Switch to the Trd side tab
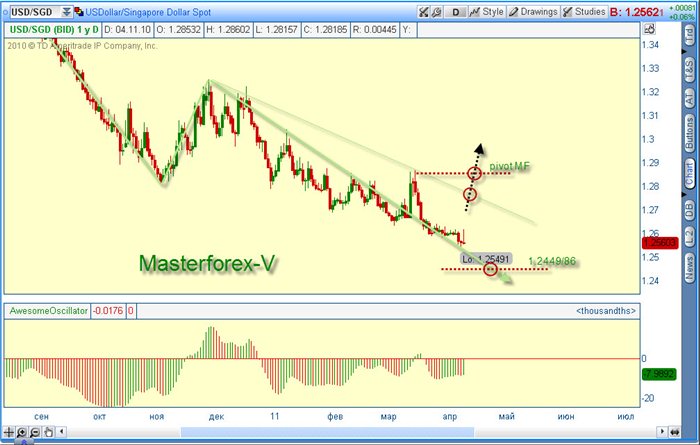Viewport: 700px width, 445px height. tap(690, 36)
